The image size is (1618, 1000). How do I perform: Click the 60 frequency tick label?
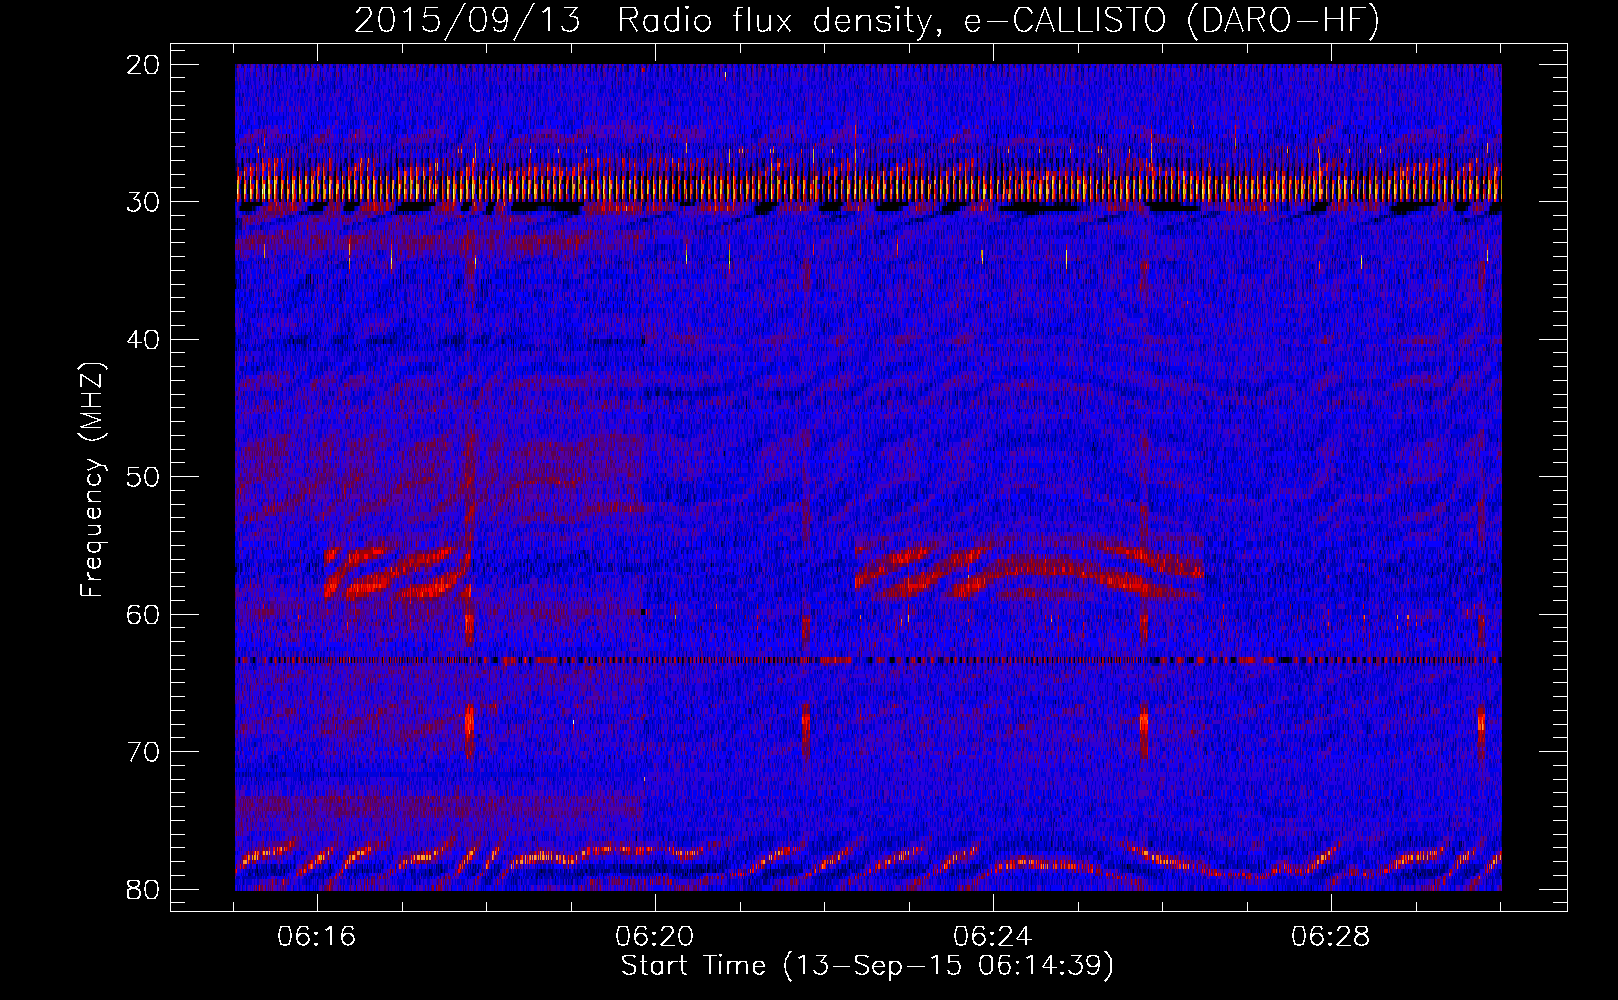tap(144, 614)
